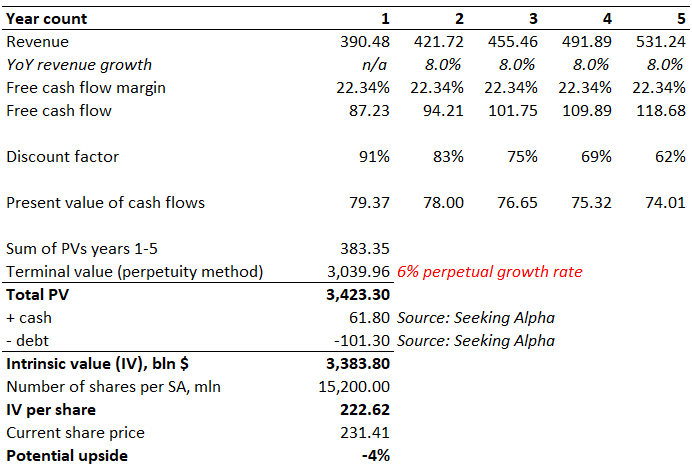Select Year 5 discount factor 62%
Image resolution: width=692 pixels, height=467 pixels.
670,157
